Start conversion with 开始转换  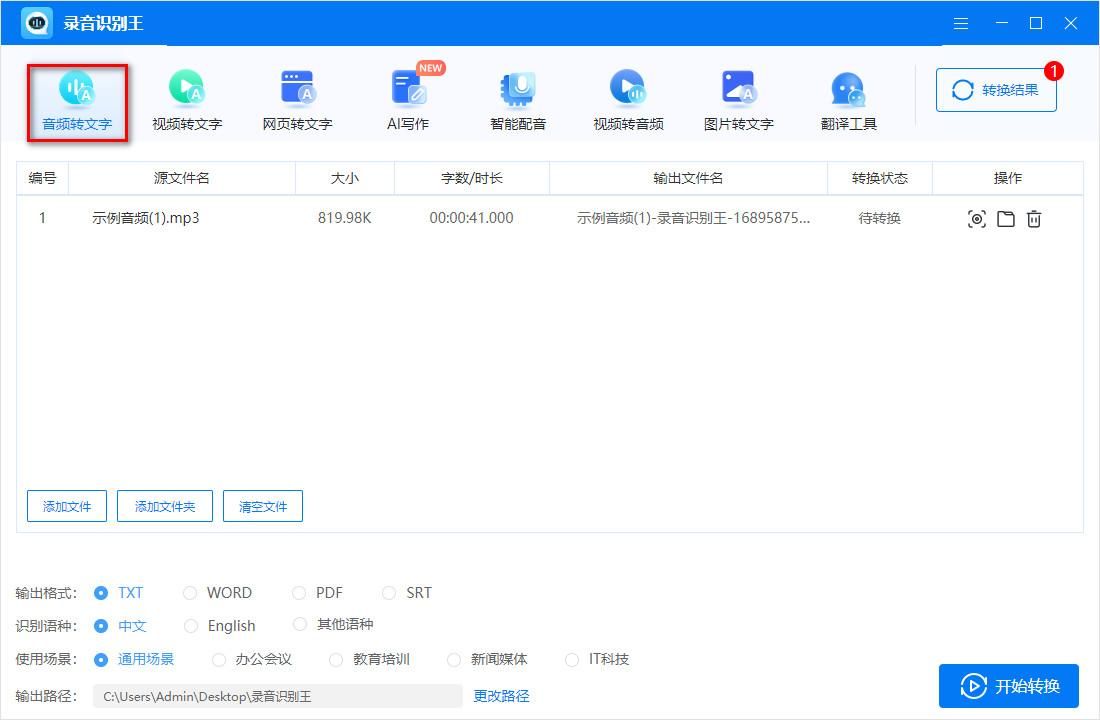pyautogui.click(x=1009, y=686)
